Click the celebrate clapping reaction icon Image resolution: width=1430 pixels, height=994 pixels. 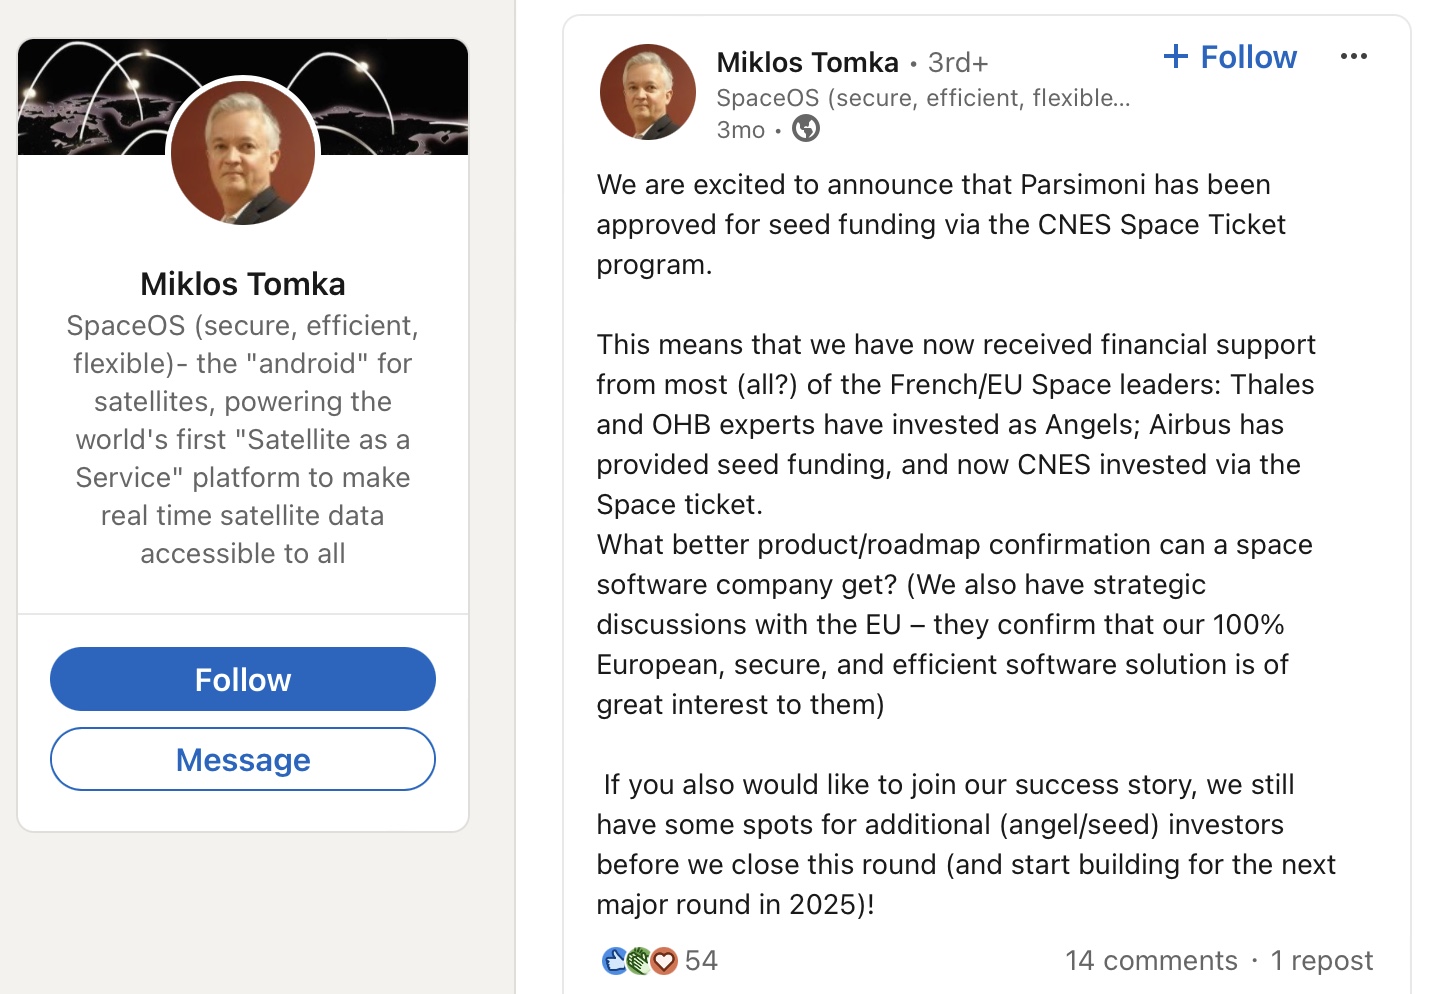pos(639,961)
